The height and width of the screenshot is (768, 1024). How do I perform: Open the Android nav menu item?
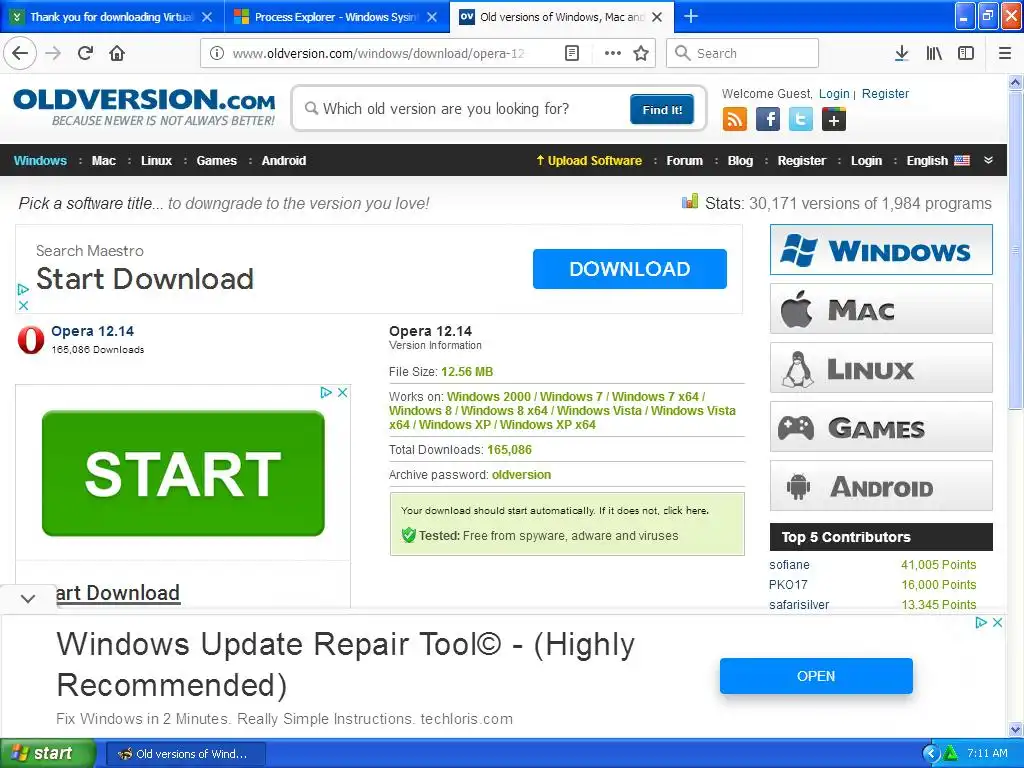(283, 161)
